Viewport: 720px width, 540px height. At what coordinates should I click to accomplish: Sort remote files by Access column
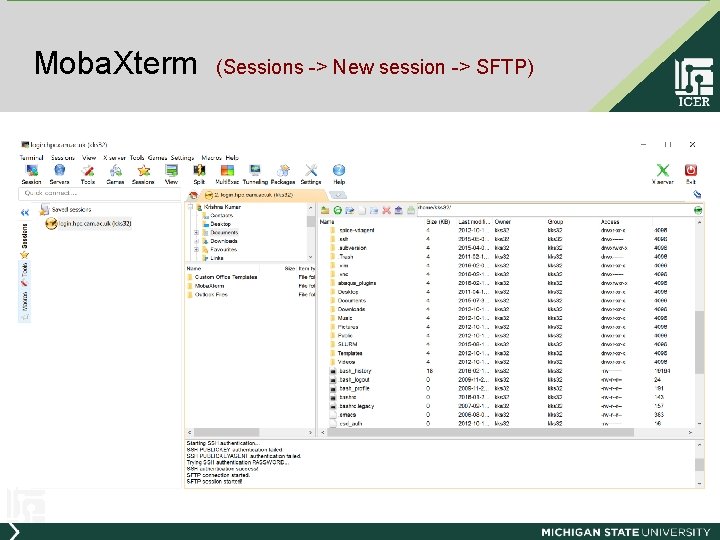(610, 222)
